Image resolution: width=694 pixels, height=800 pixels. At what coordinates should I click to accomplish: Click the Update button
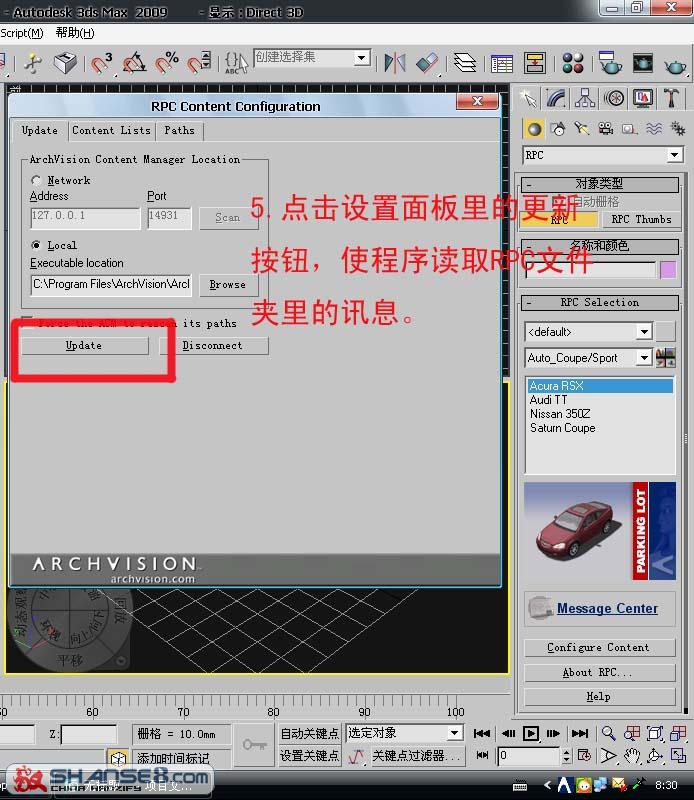[85, 345]
